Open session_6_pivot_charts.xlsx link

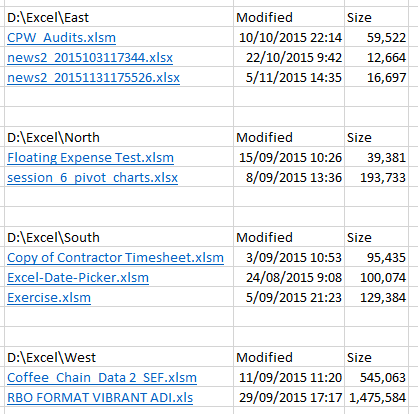92,178
